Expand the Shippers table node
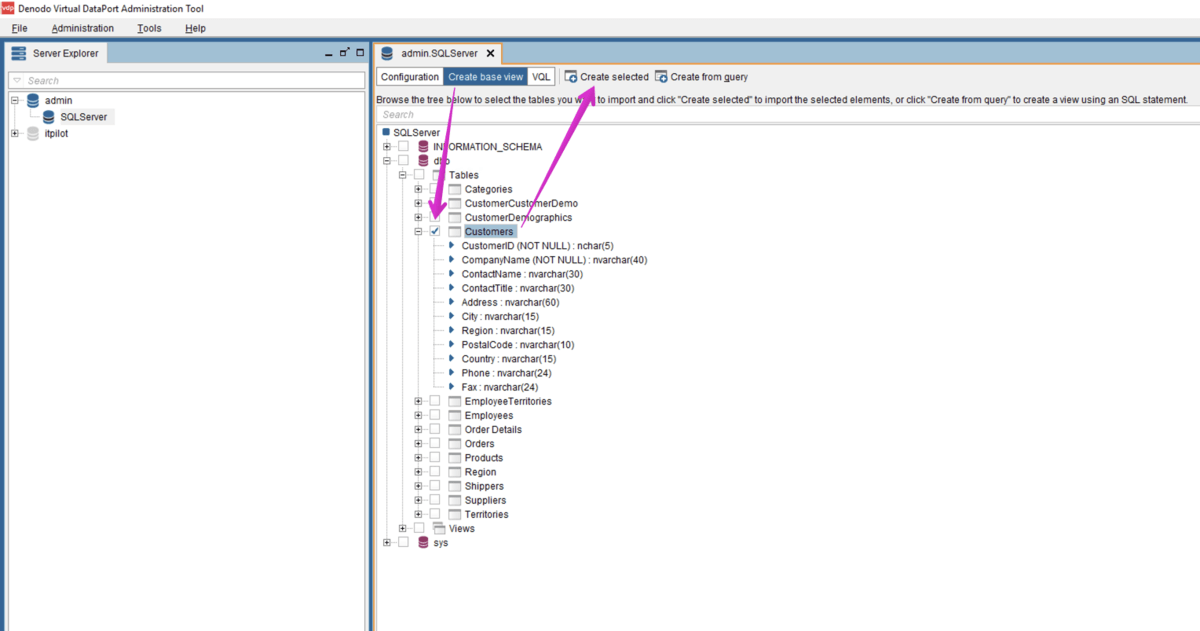 (419, 486)
